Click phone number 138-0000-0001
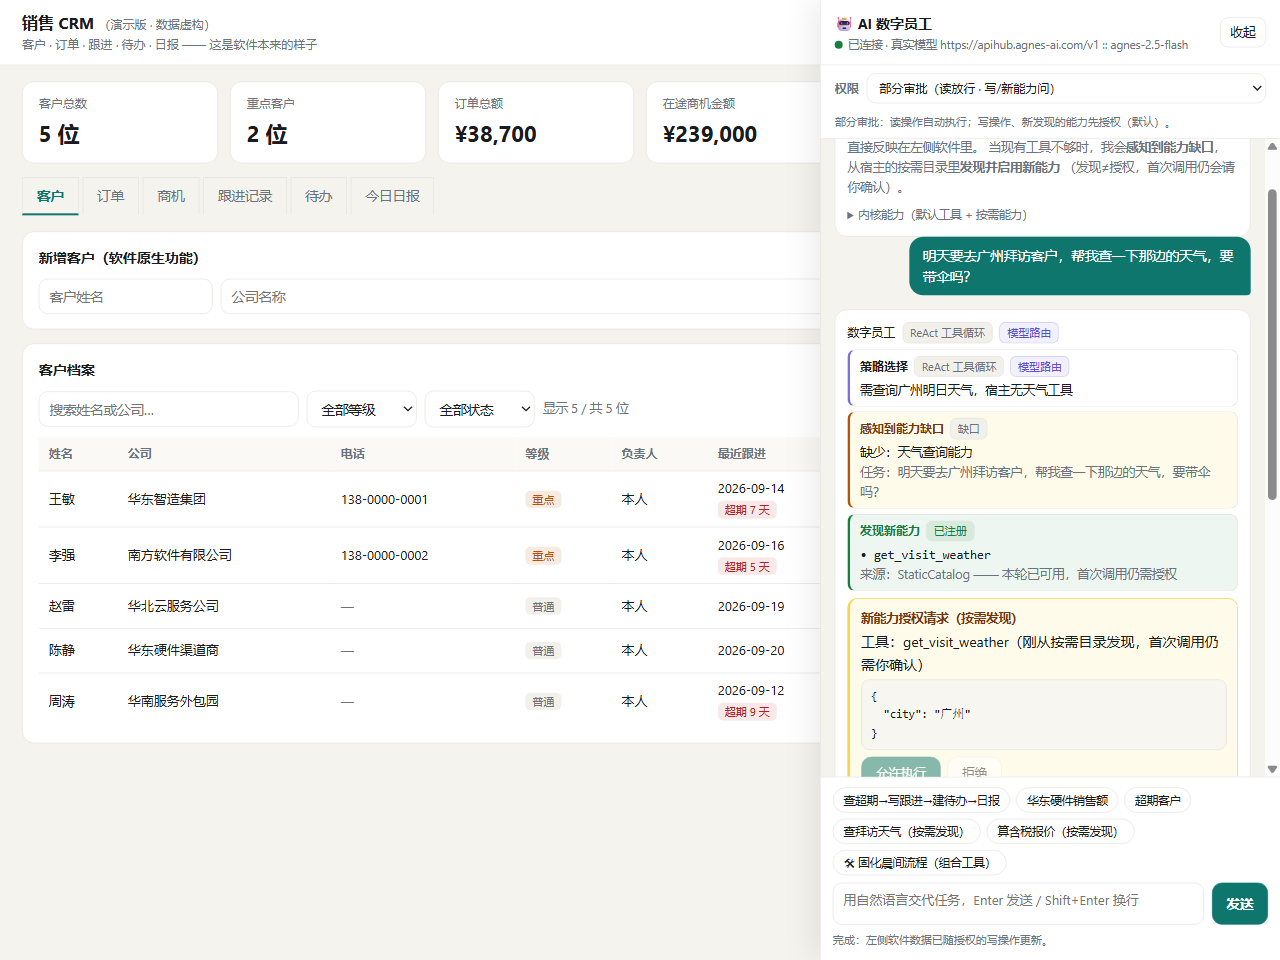Viewport: 1280px width, 960px height. [384, 499]
